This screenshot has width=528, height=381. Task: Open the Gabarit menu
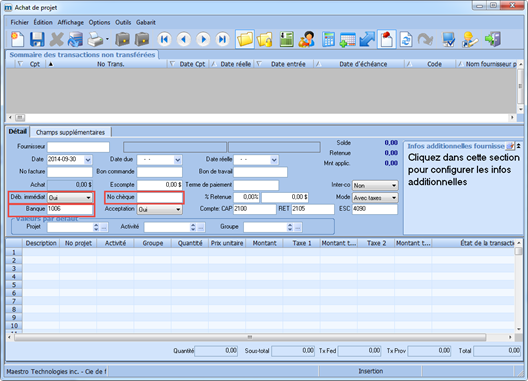(x=146, y=22)
